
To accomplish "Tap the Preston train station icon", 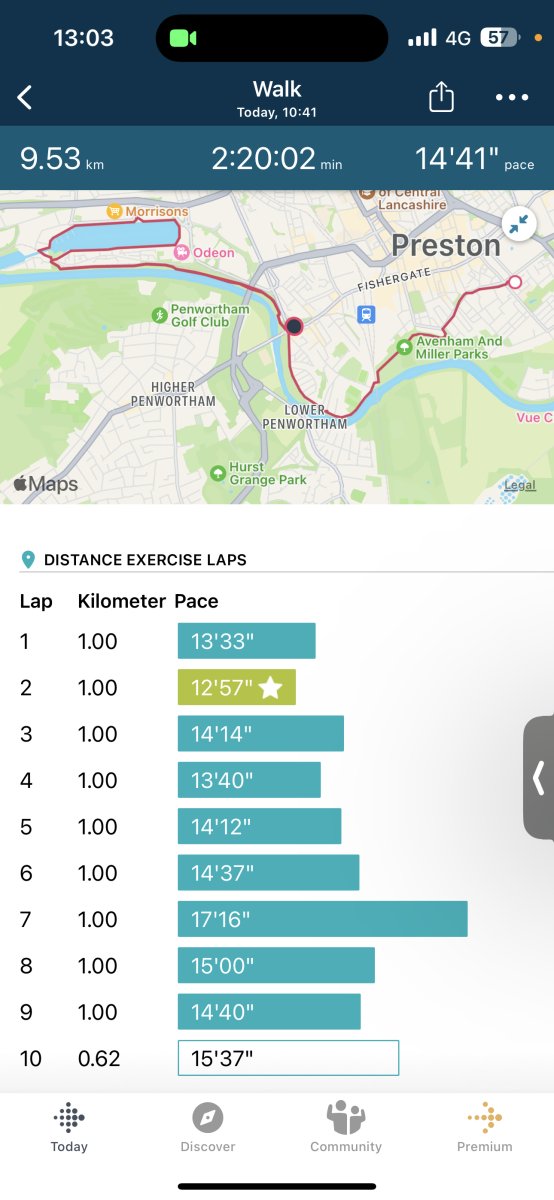I will pos(367,314).
